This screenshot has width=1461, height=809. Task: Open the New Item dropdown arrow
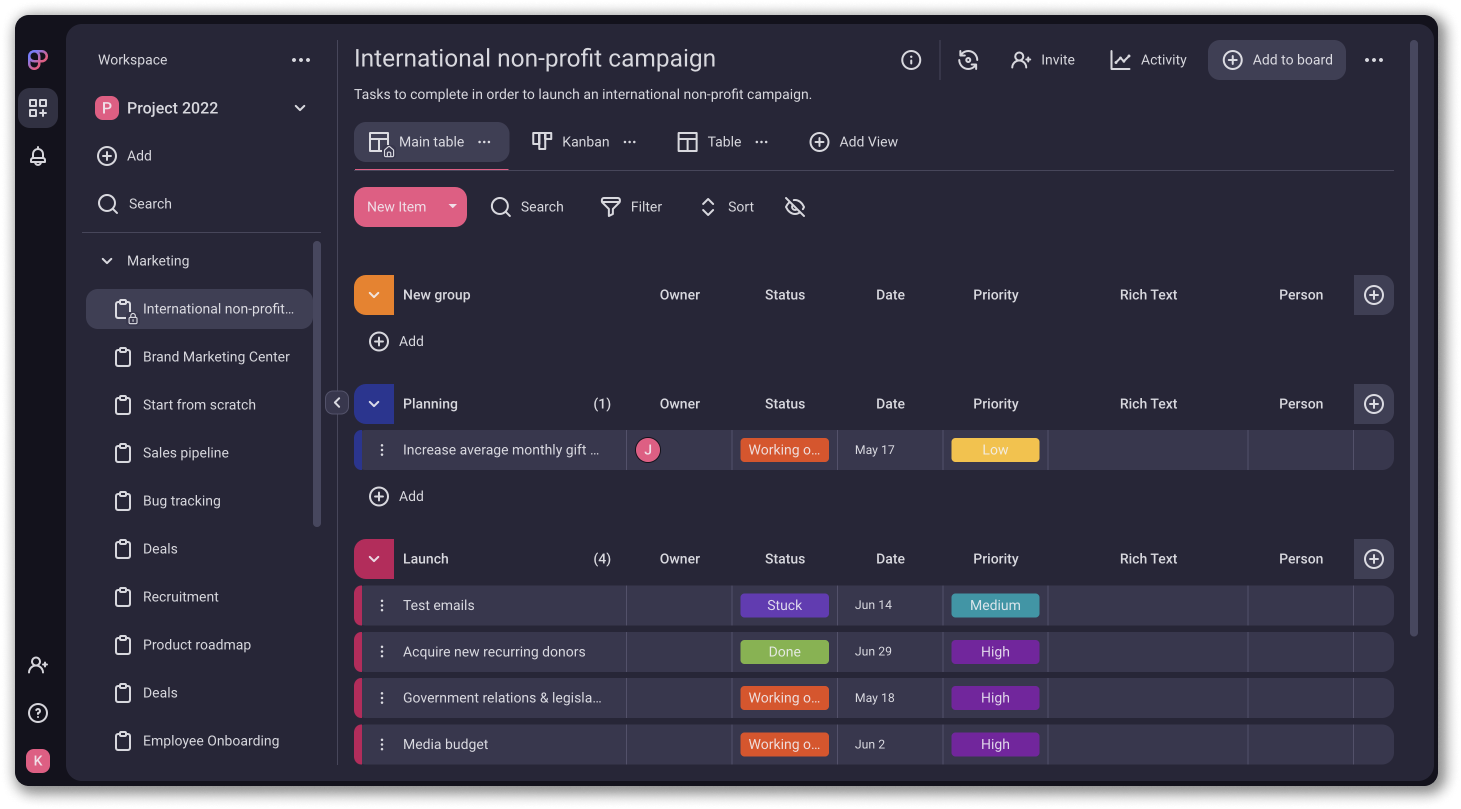tap(452, 206)
